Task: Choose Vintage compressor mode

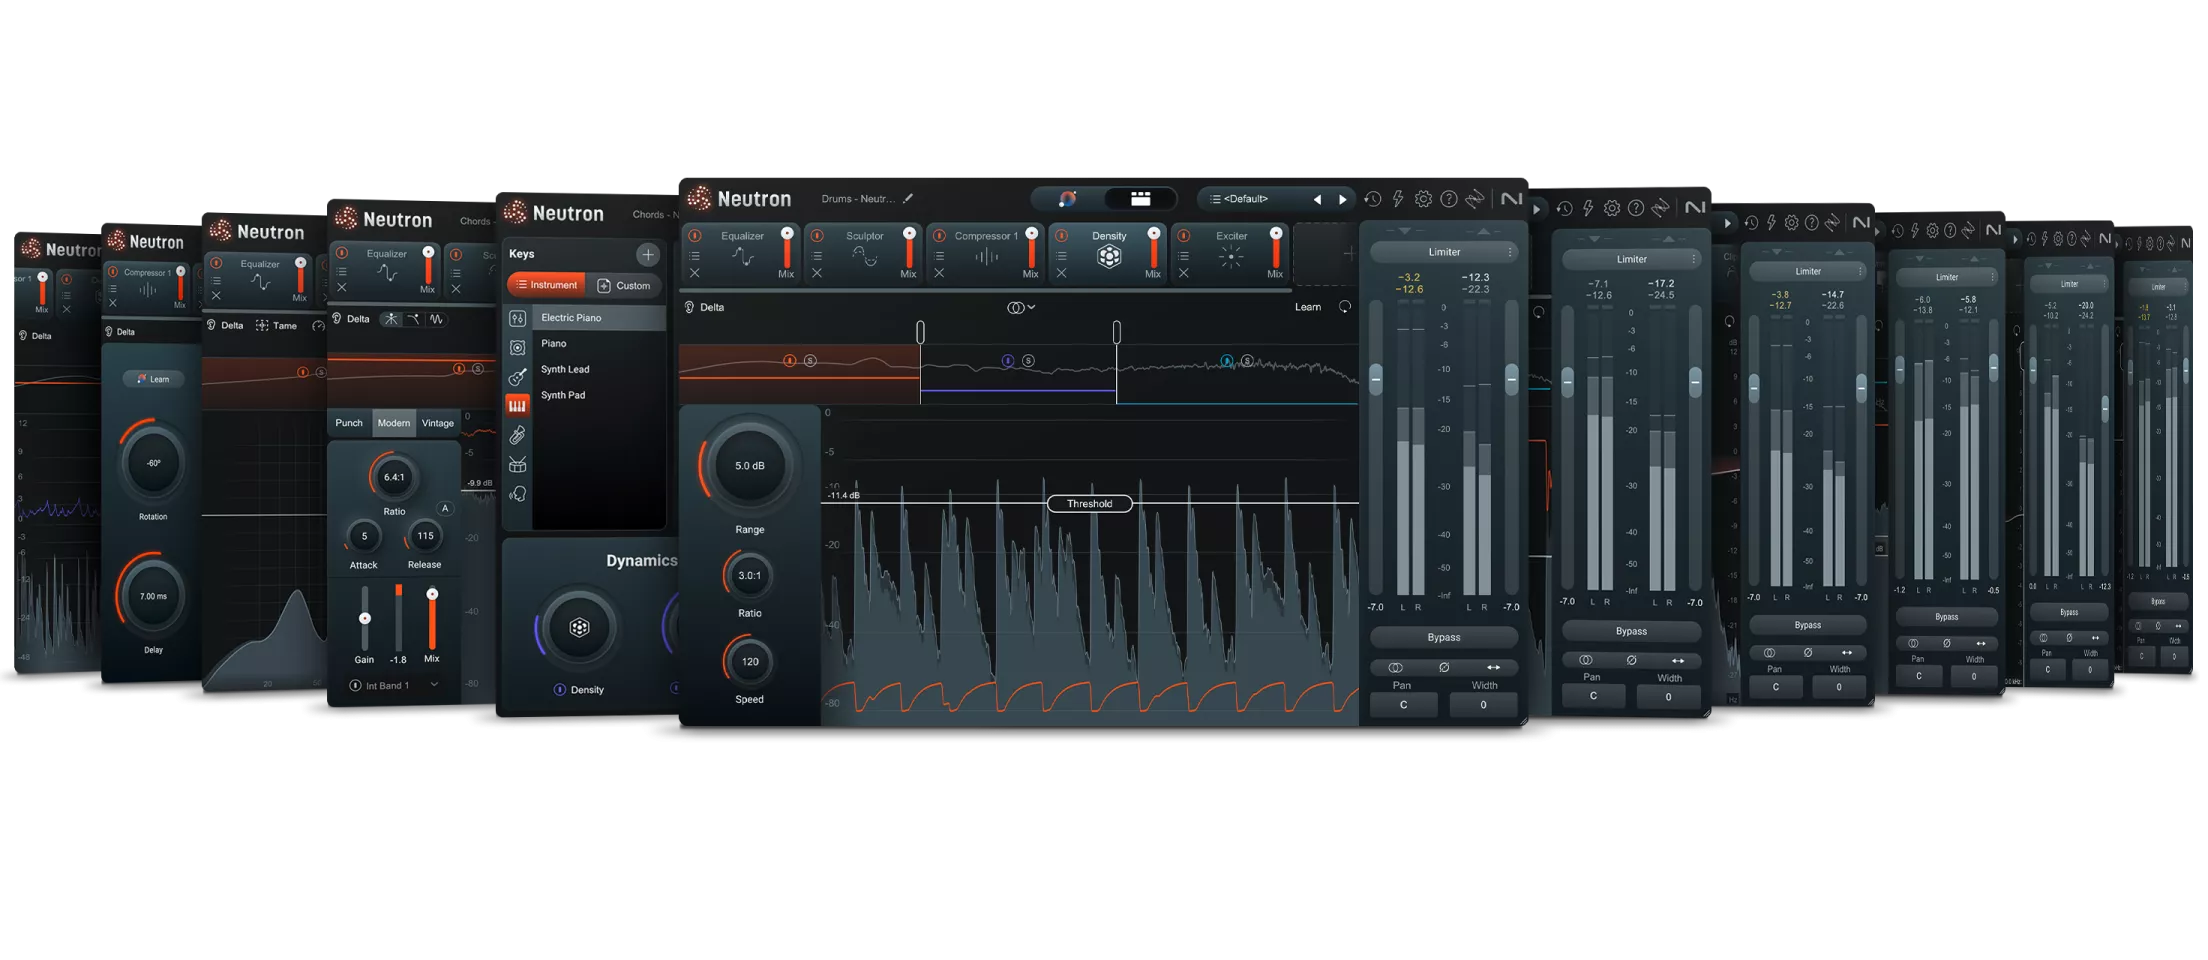Action: [x=438, y=423]
